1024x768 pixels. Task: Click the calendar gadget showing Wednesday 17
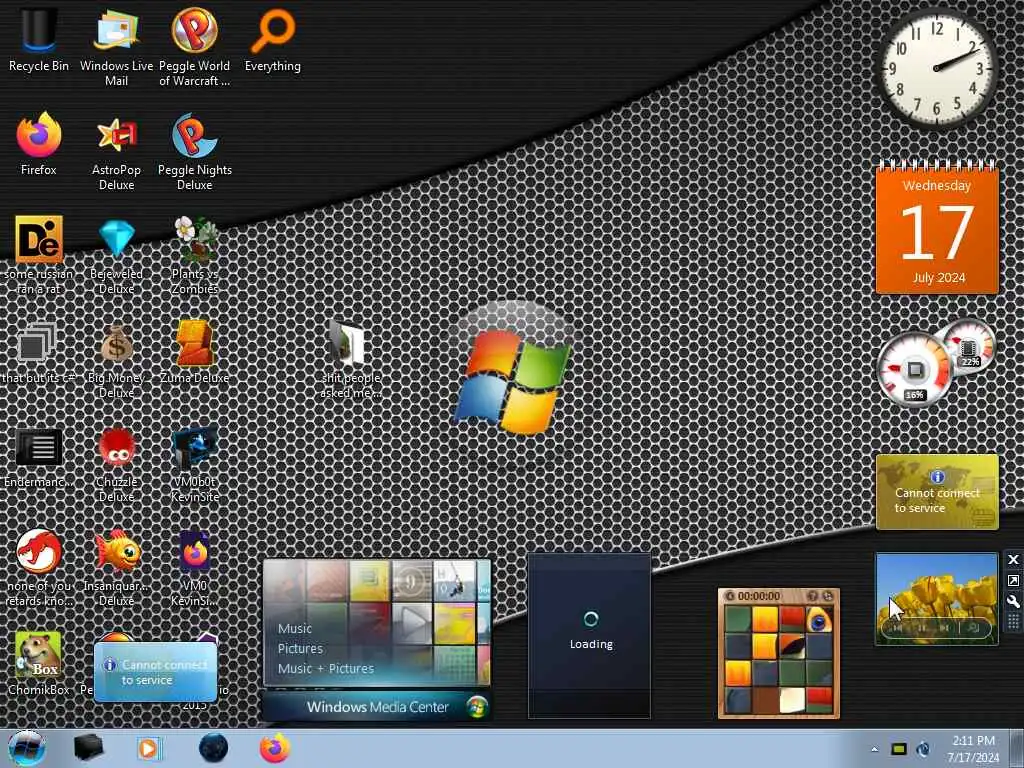point(937,227)
